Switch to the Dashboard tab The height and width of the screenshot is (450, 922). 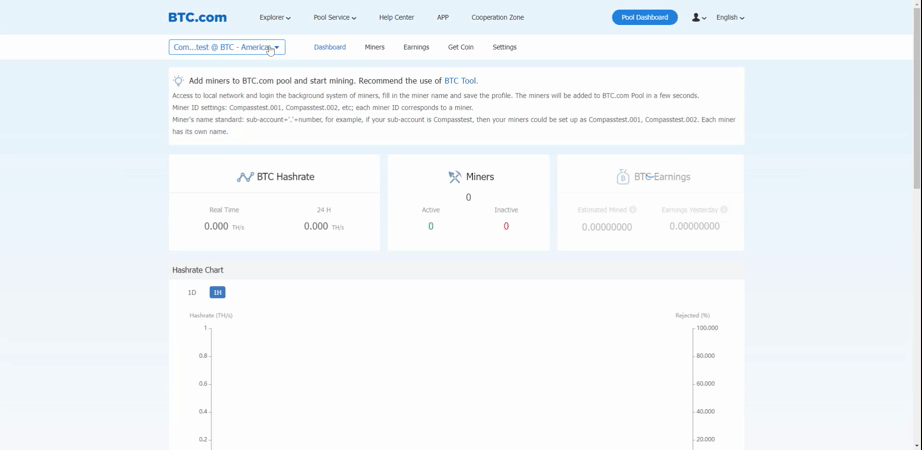(330, 47)
